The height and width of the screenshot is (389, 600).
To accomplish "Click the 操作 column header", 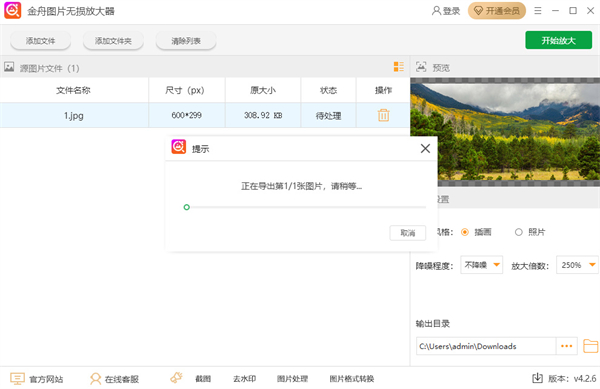I will point(383,90).
